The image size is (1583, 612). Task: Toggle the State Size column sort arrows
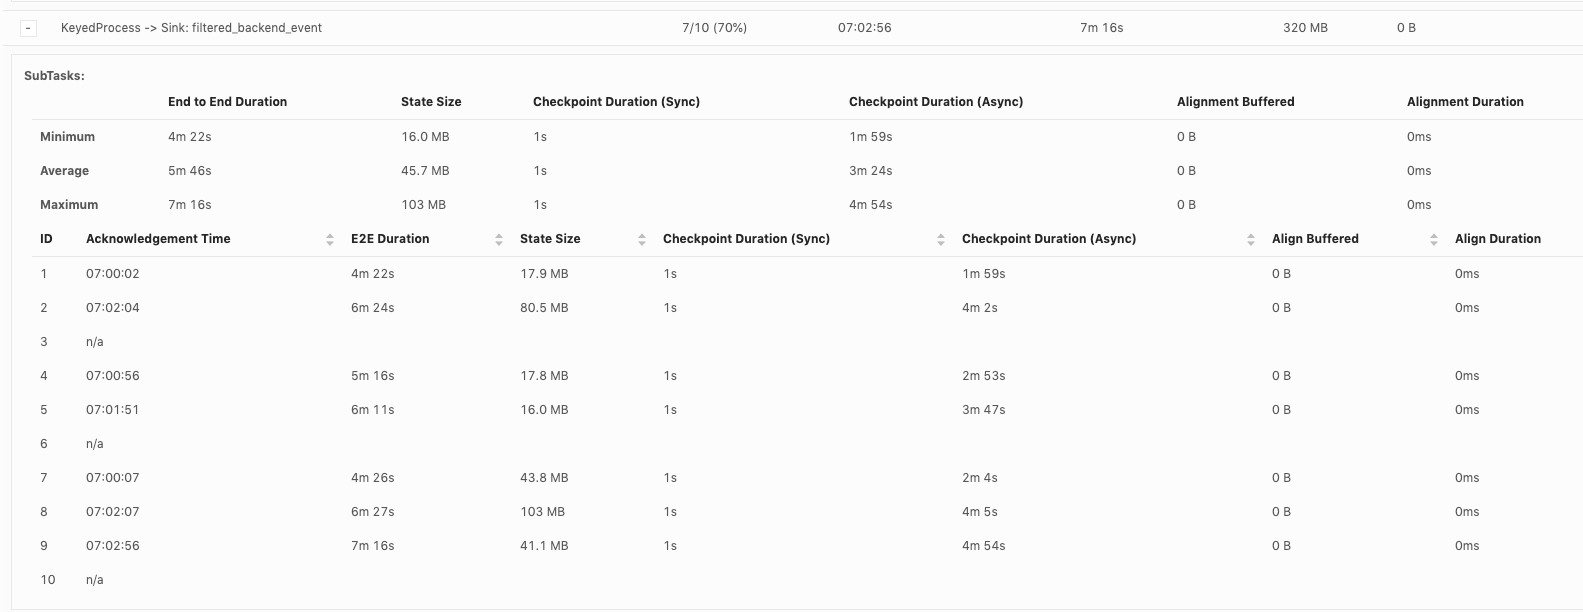click(642, 240)
